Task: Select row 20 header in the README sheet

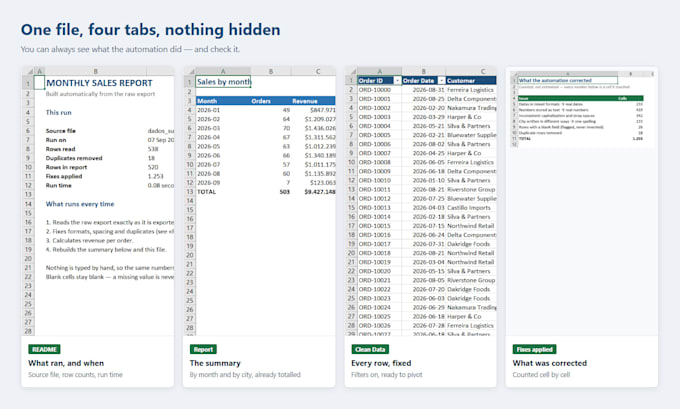Action: (x=28, y=258)
